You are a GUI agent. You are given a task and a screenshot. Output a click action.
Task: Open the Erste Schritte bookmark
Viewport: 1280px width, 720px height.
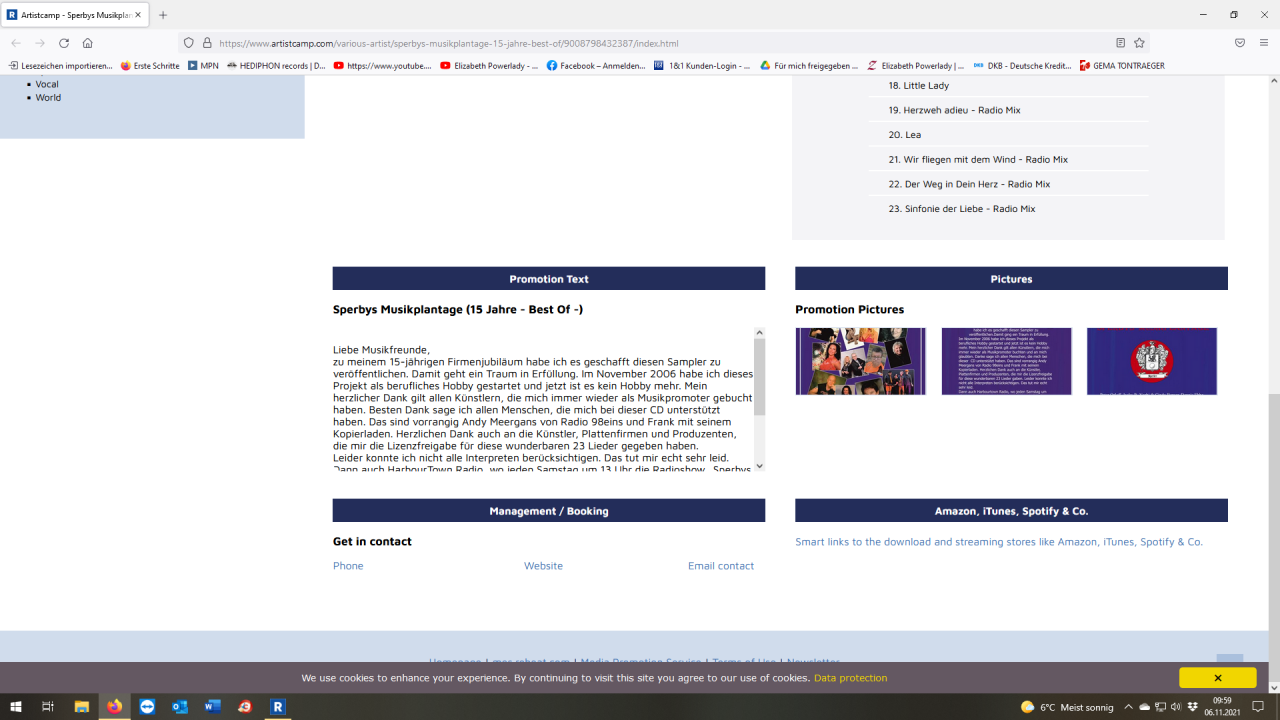click(x=150, y=66)
